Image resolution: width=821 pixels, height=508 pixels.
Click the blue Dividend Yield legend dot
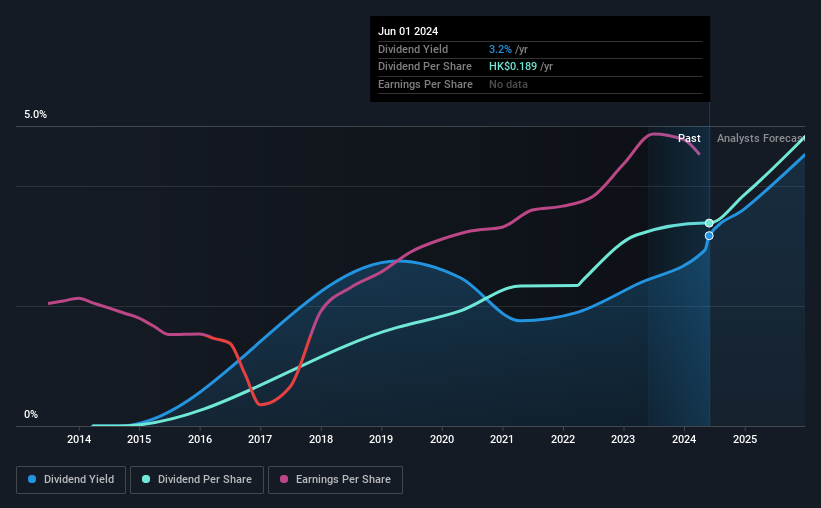pyautogui.click(x=32, y=479)
